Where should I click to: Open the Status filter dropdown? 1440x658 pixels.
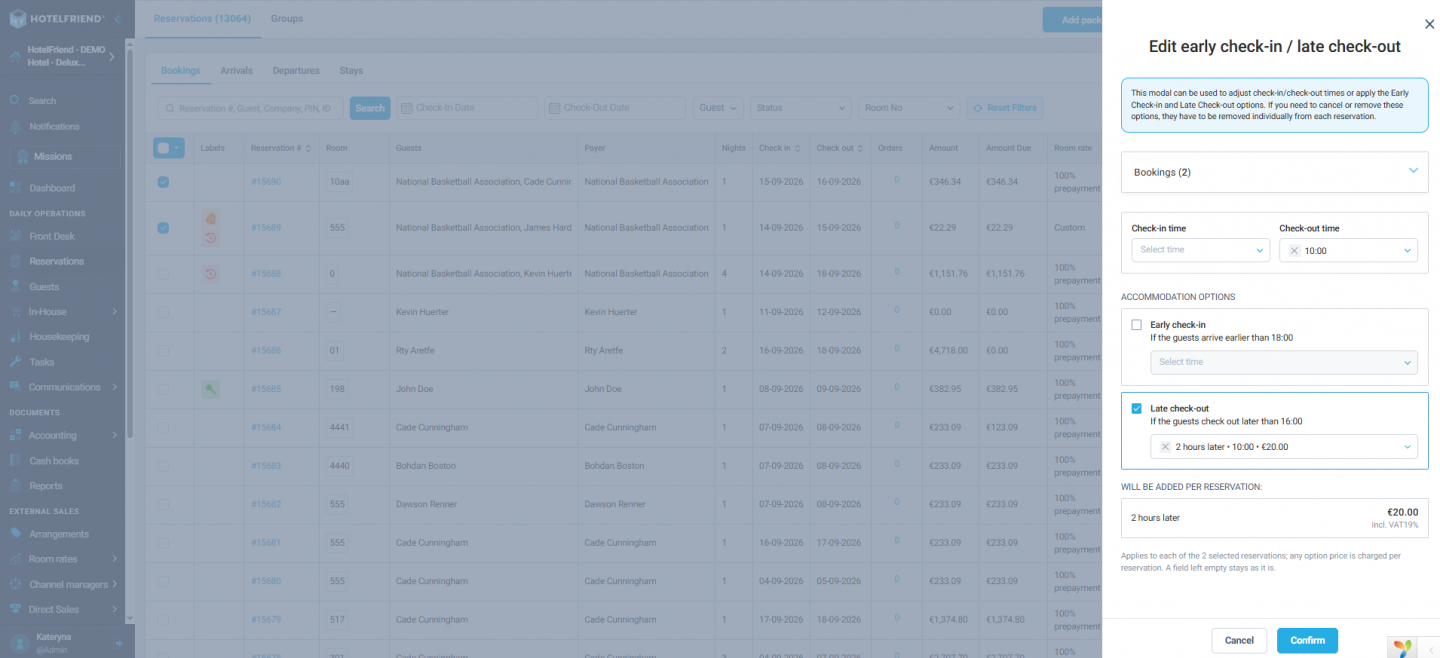click(x=799, y=108)
